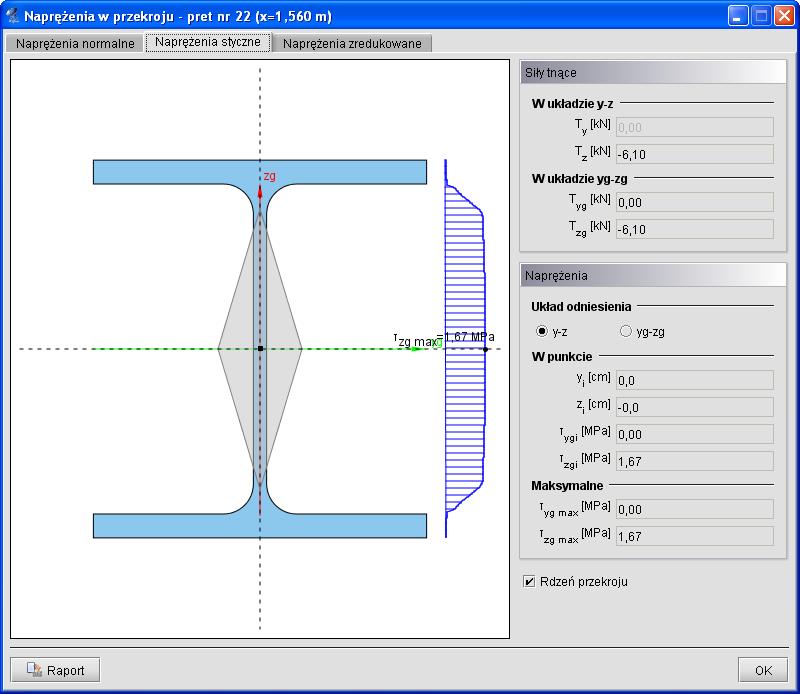Click the top flange of the I-section
Screen dimensions: 800x694
coord(260,172)
